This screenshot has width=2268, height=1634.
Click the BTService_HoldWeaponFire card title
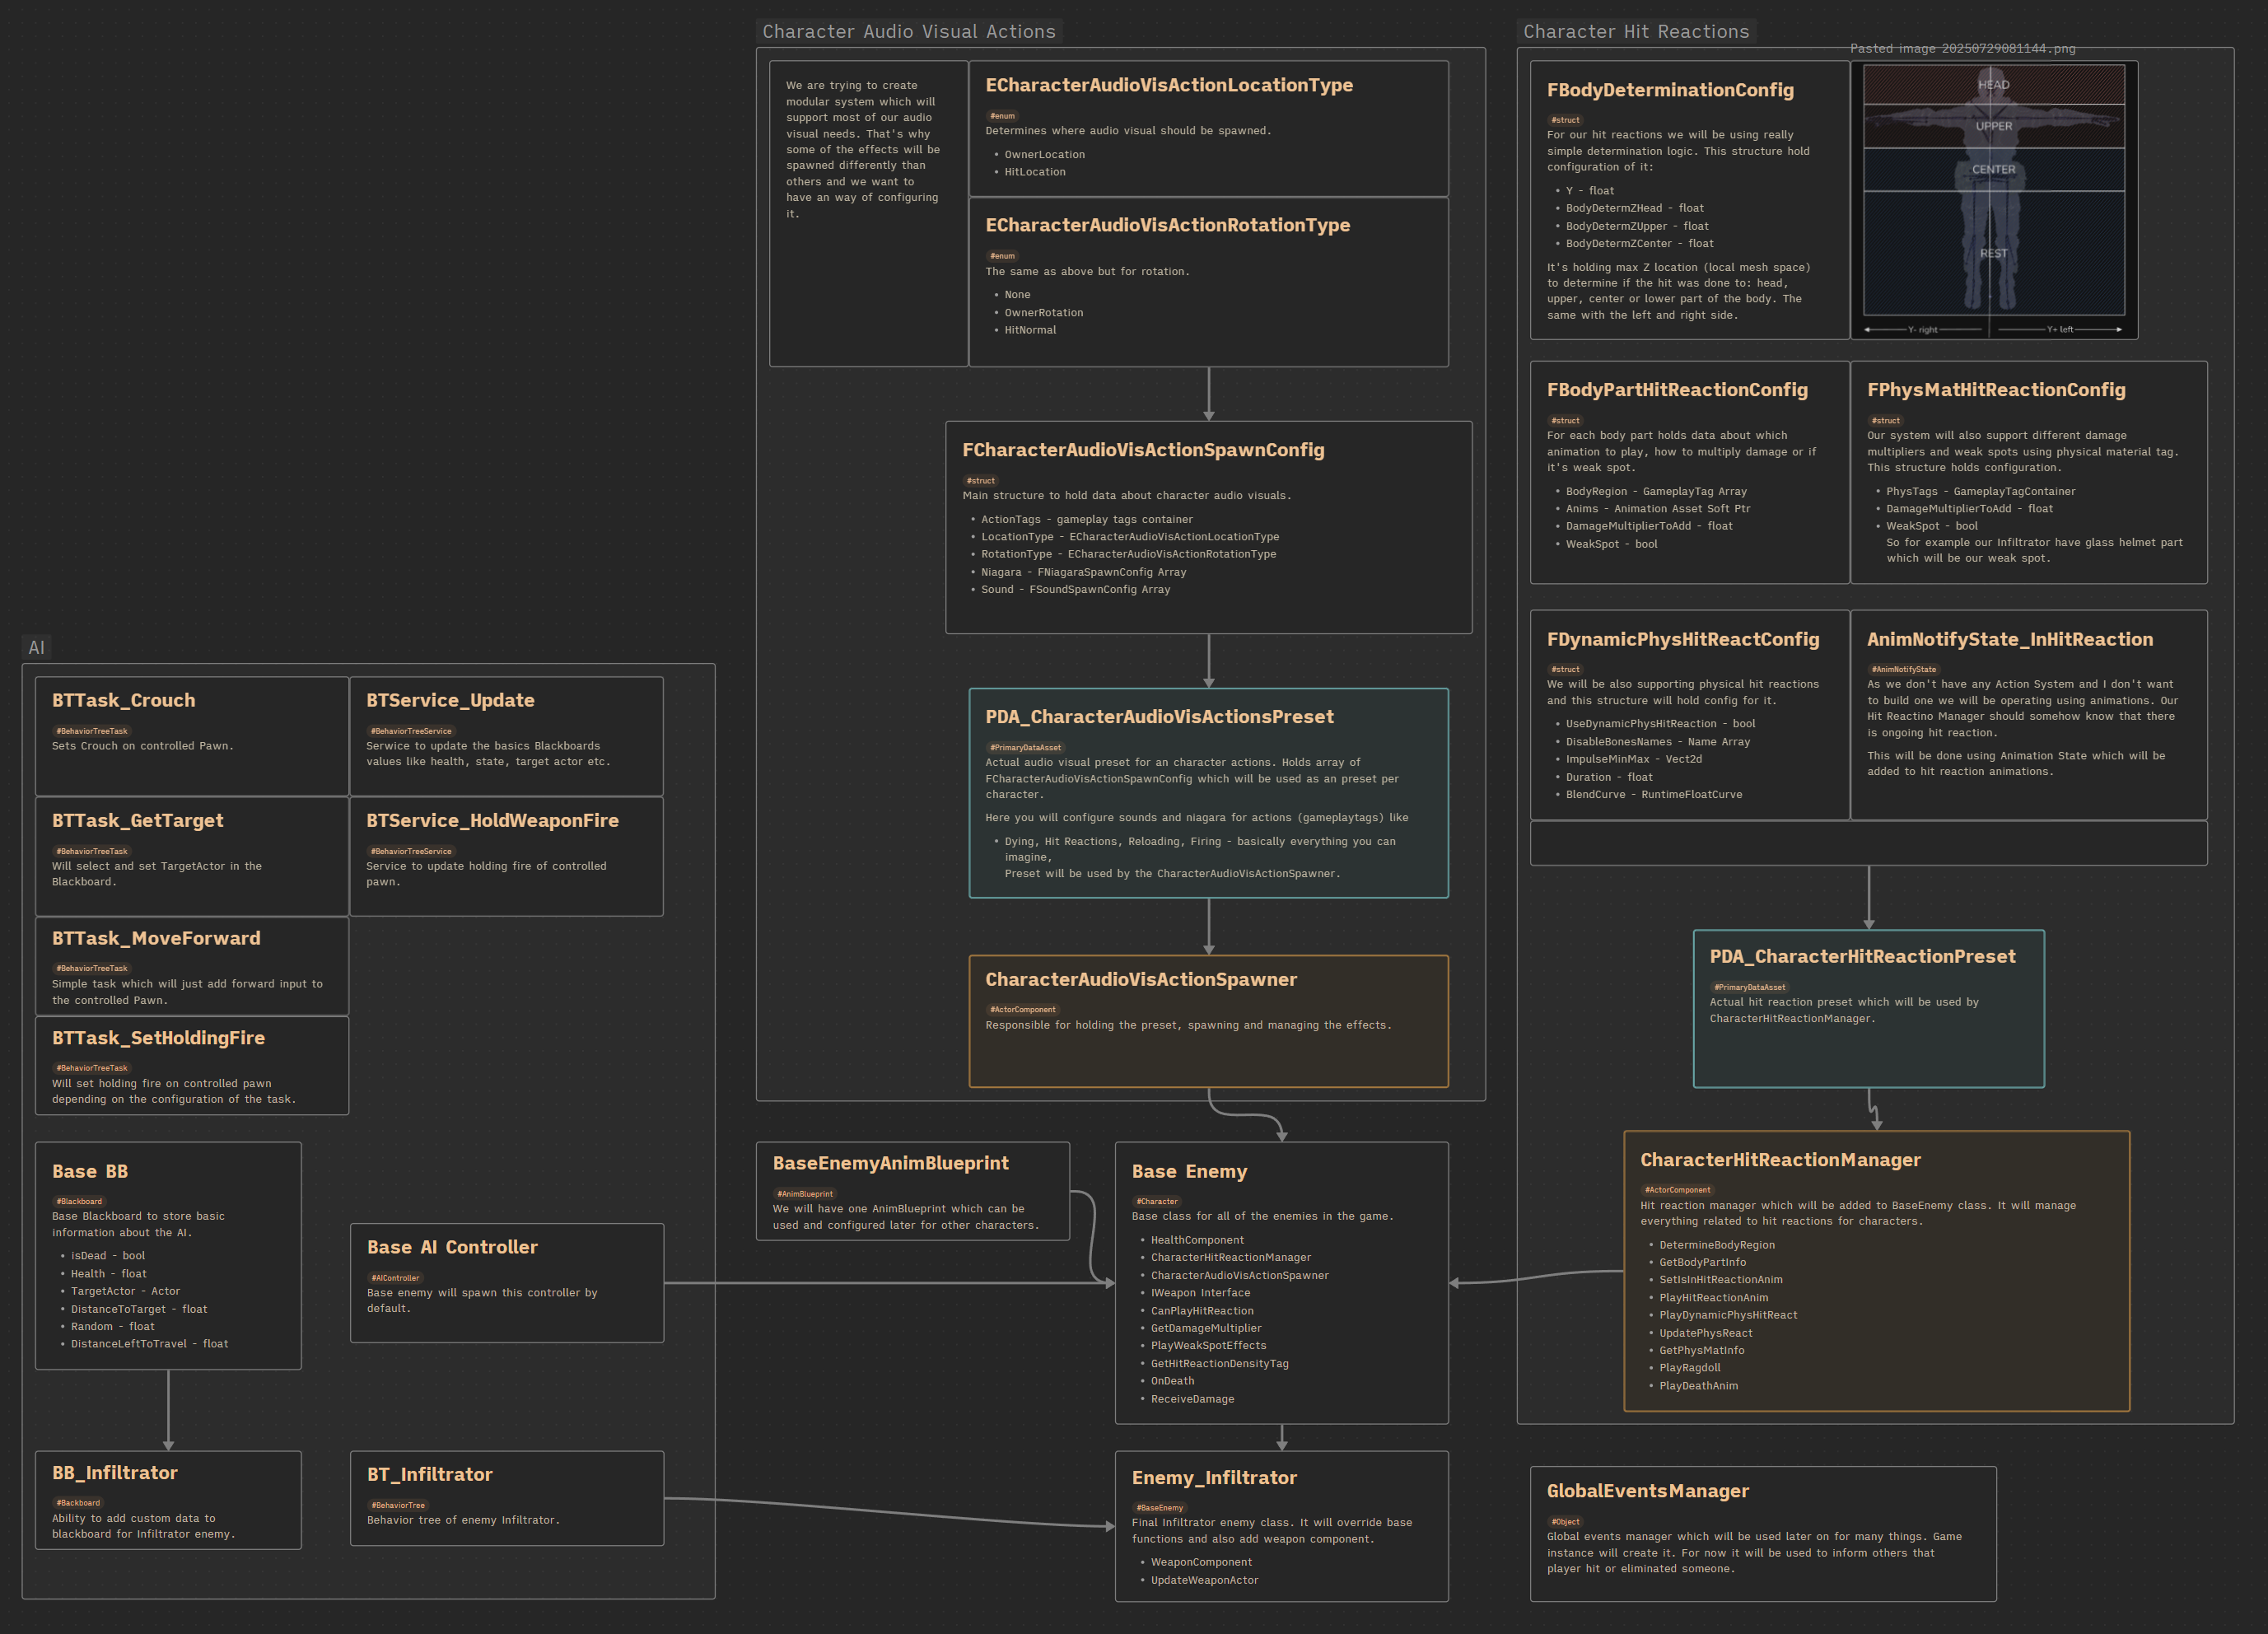click(x=492, y=820)
